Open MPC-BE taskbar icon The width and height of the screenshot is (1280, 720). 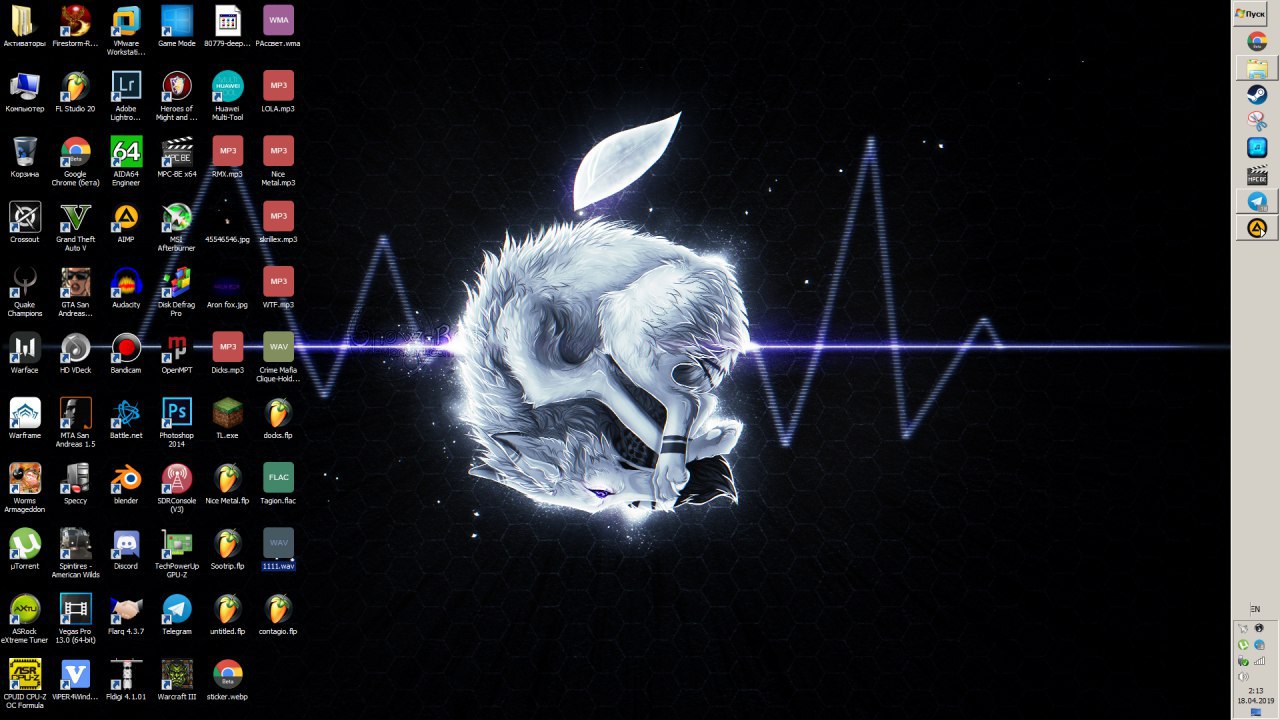[1257, 174]
